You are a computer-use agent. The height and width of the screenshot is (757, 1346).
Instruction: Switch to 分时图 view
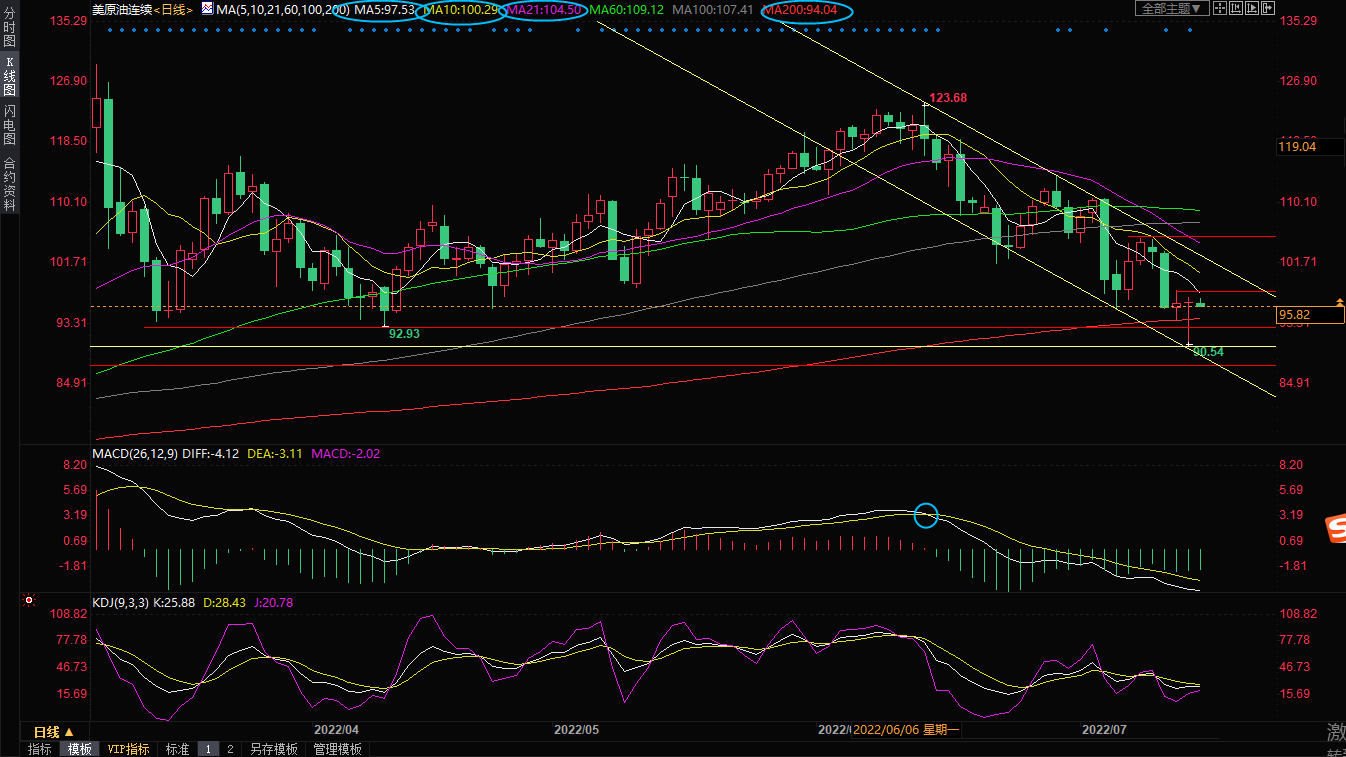point(9,34)
